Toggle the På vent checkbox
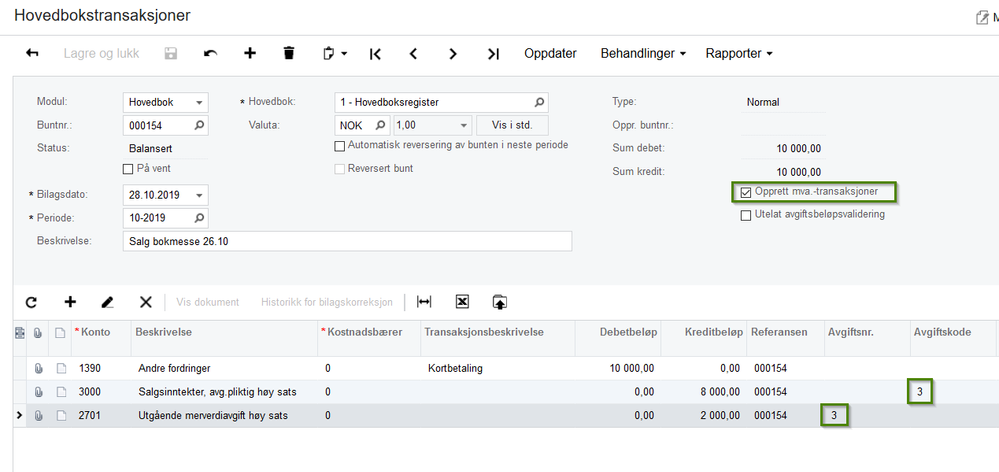 (128, 169)
